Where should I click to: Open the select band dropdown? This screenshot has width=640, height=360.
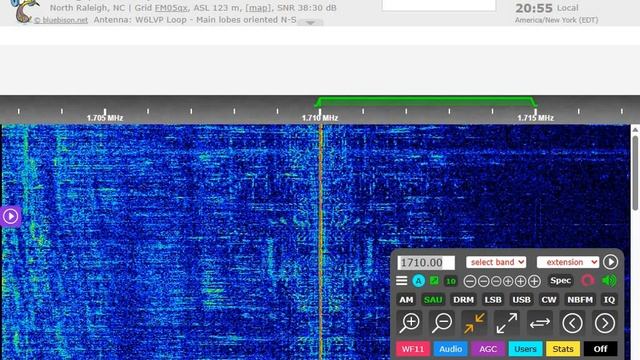(496, 262)
